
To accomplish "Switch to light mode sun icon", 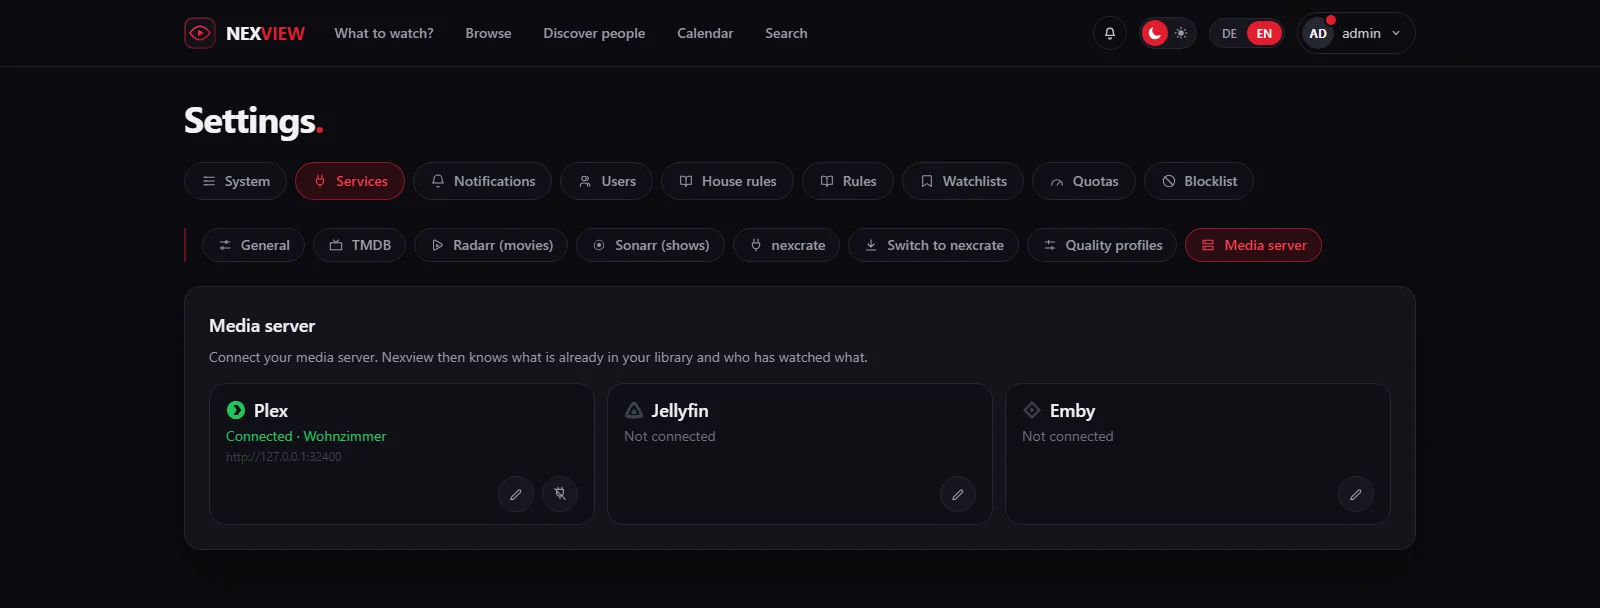I will [1181, 33].
